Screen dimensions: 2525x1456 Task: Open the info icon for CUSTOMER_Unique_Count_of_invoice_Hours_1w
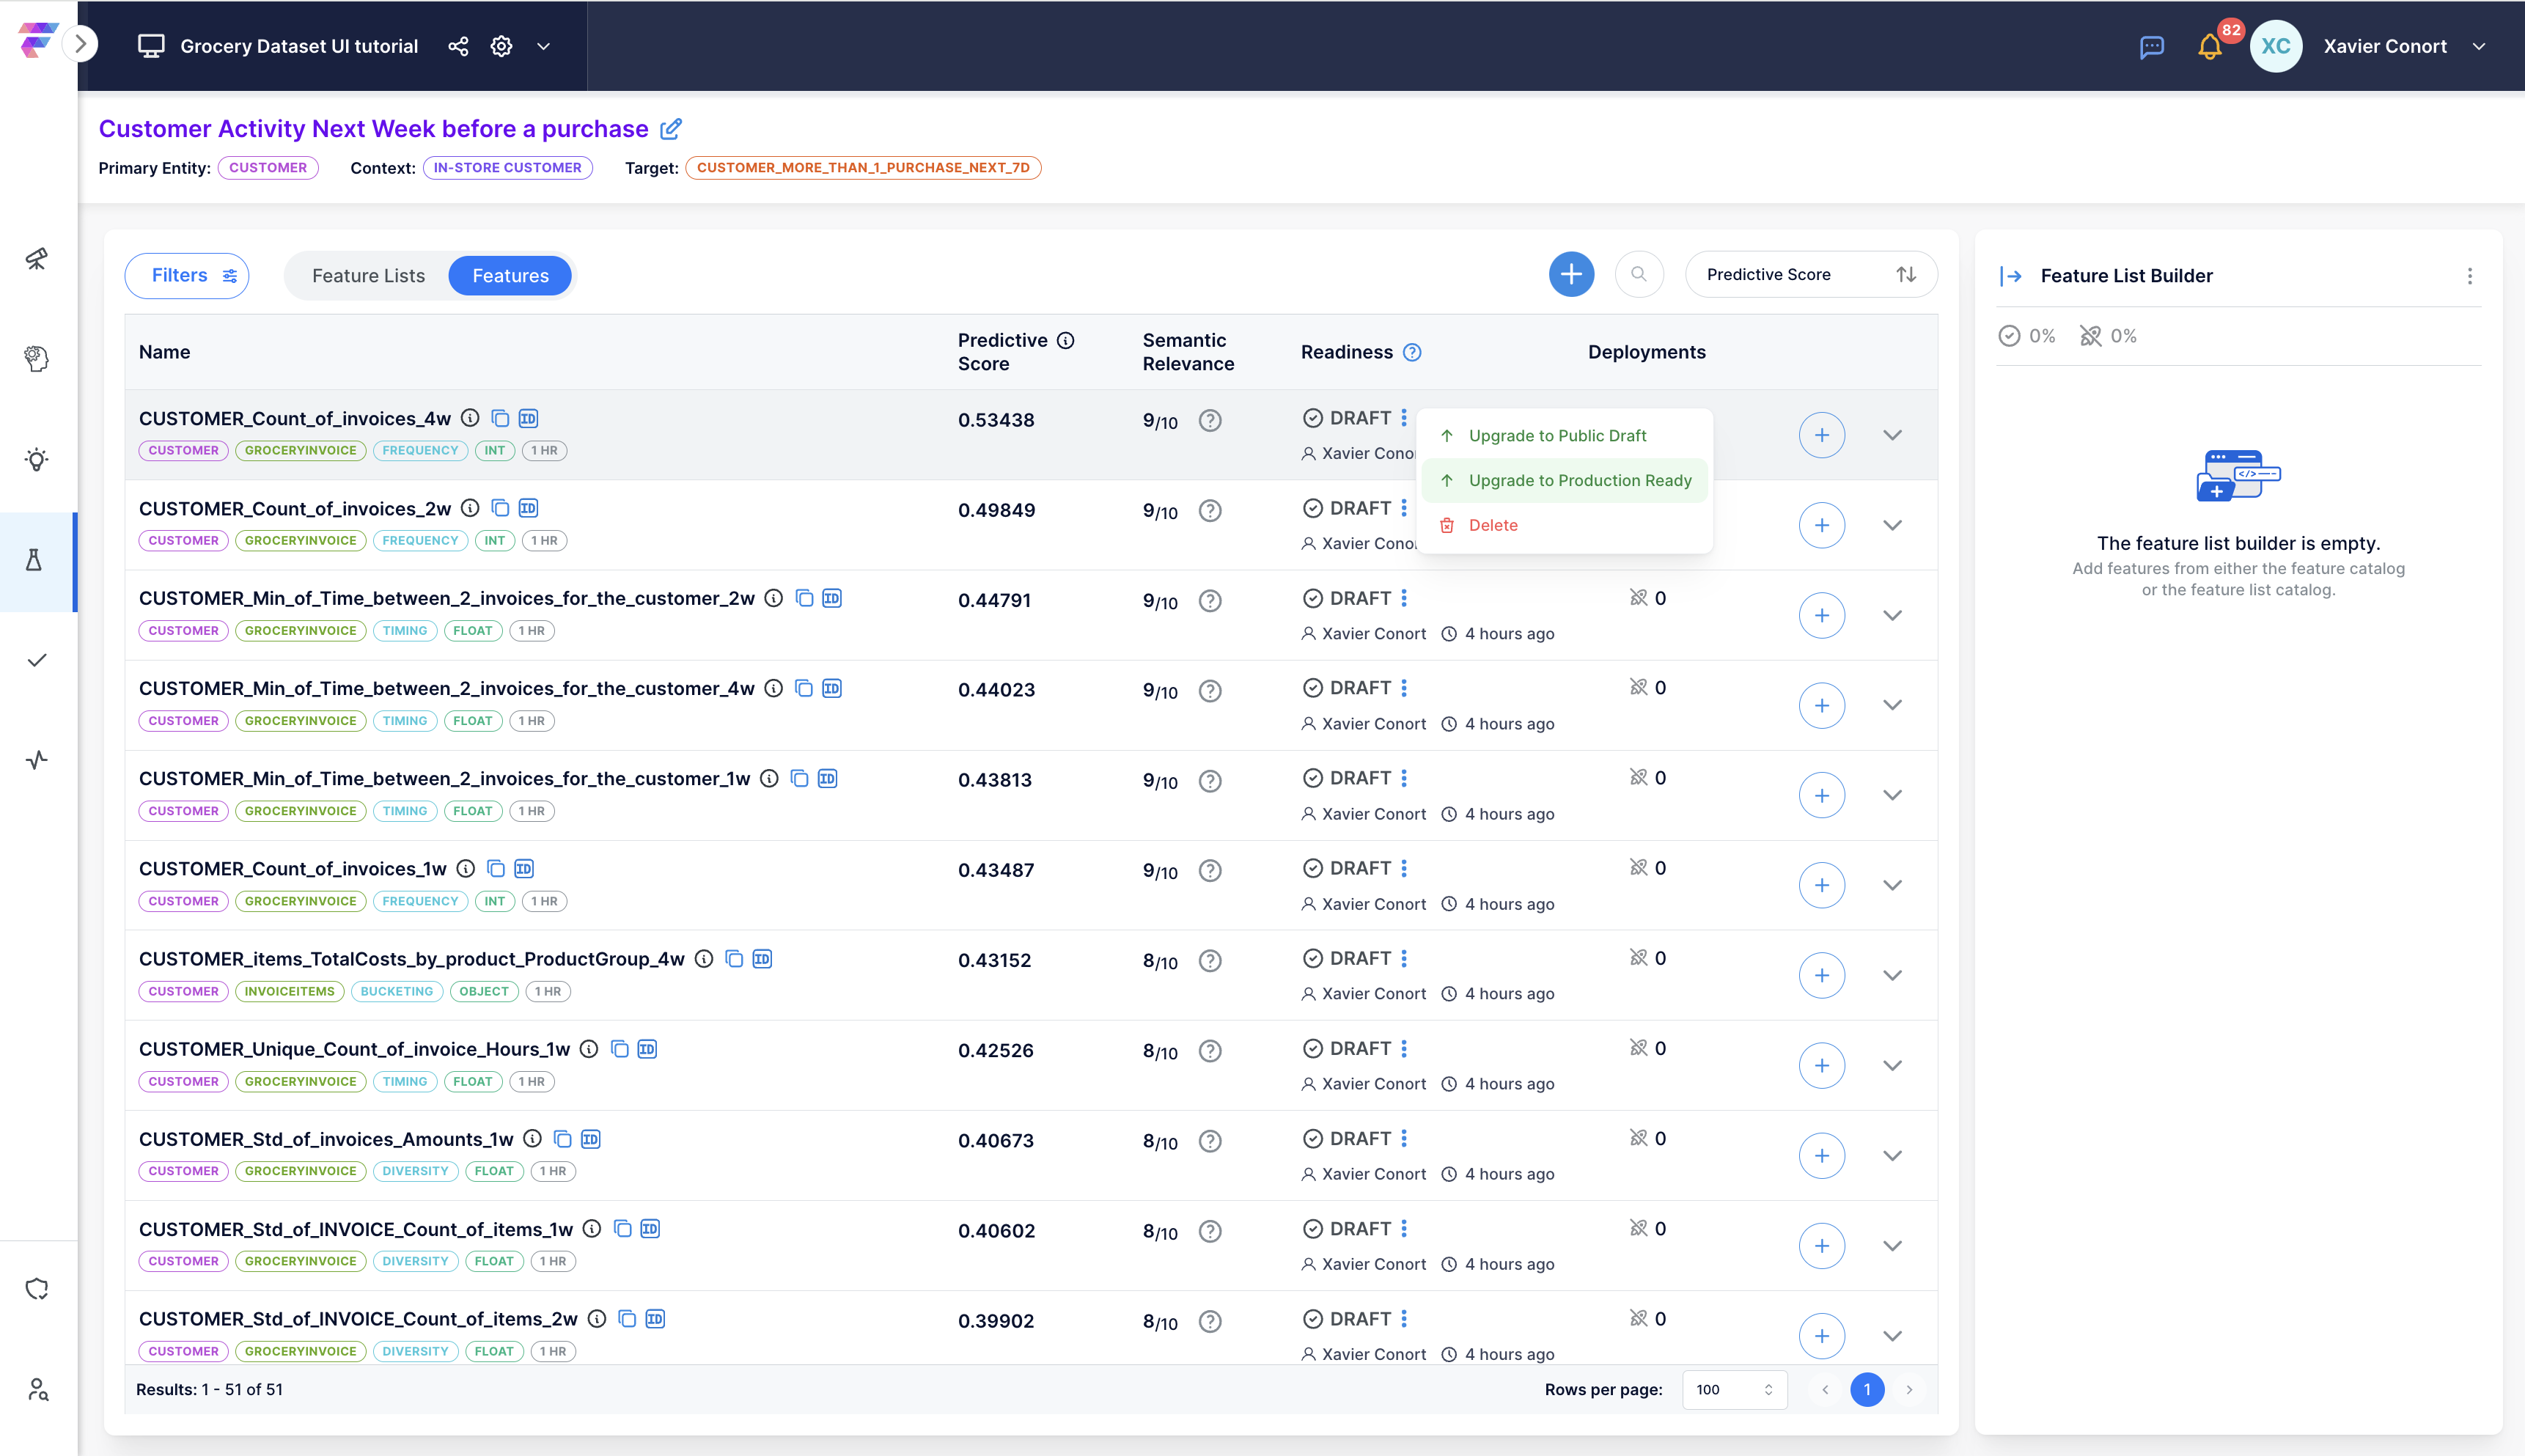[589, 1049]
